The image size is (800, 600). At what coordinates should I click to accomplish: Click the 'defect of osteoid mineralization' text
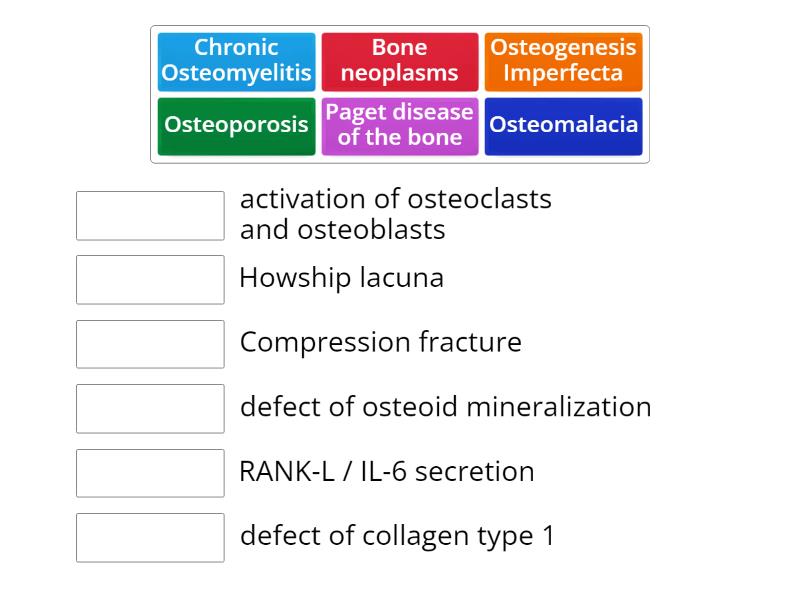click(x=445, y=407)
